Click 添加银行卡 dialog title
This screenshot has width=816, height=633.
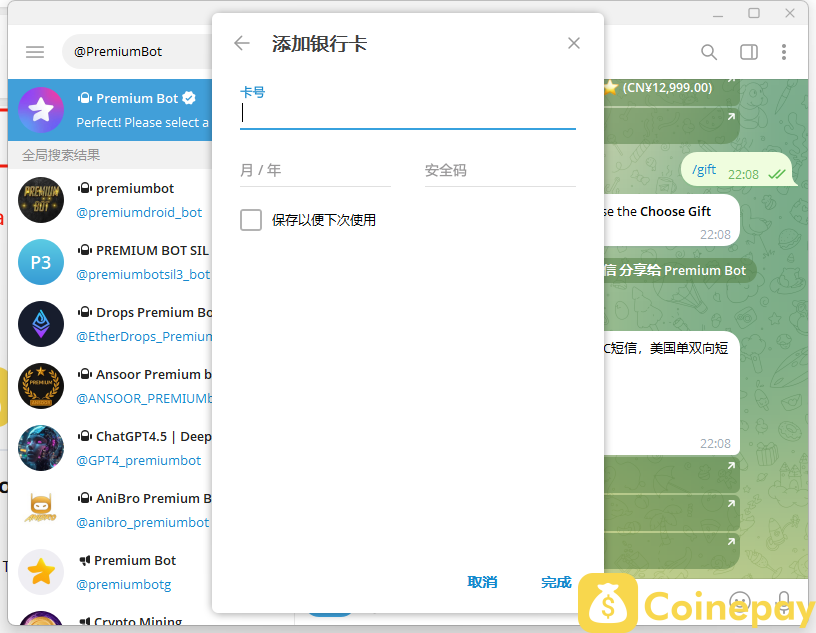(319, 44)
